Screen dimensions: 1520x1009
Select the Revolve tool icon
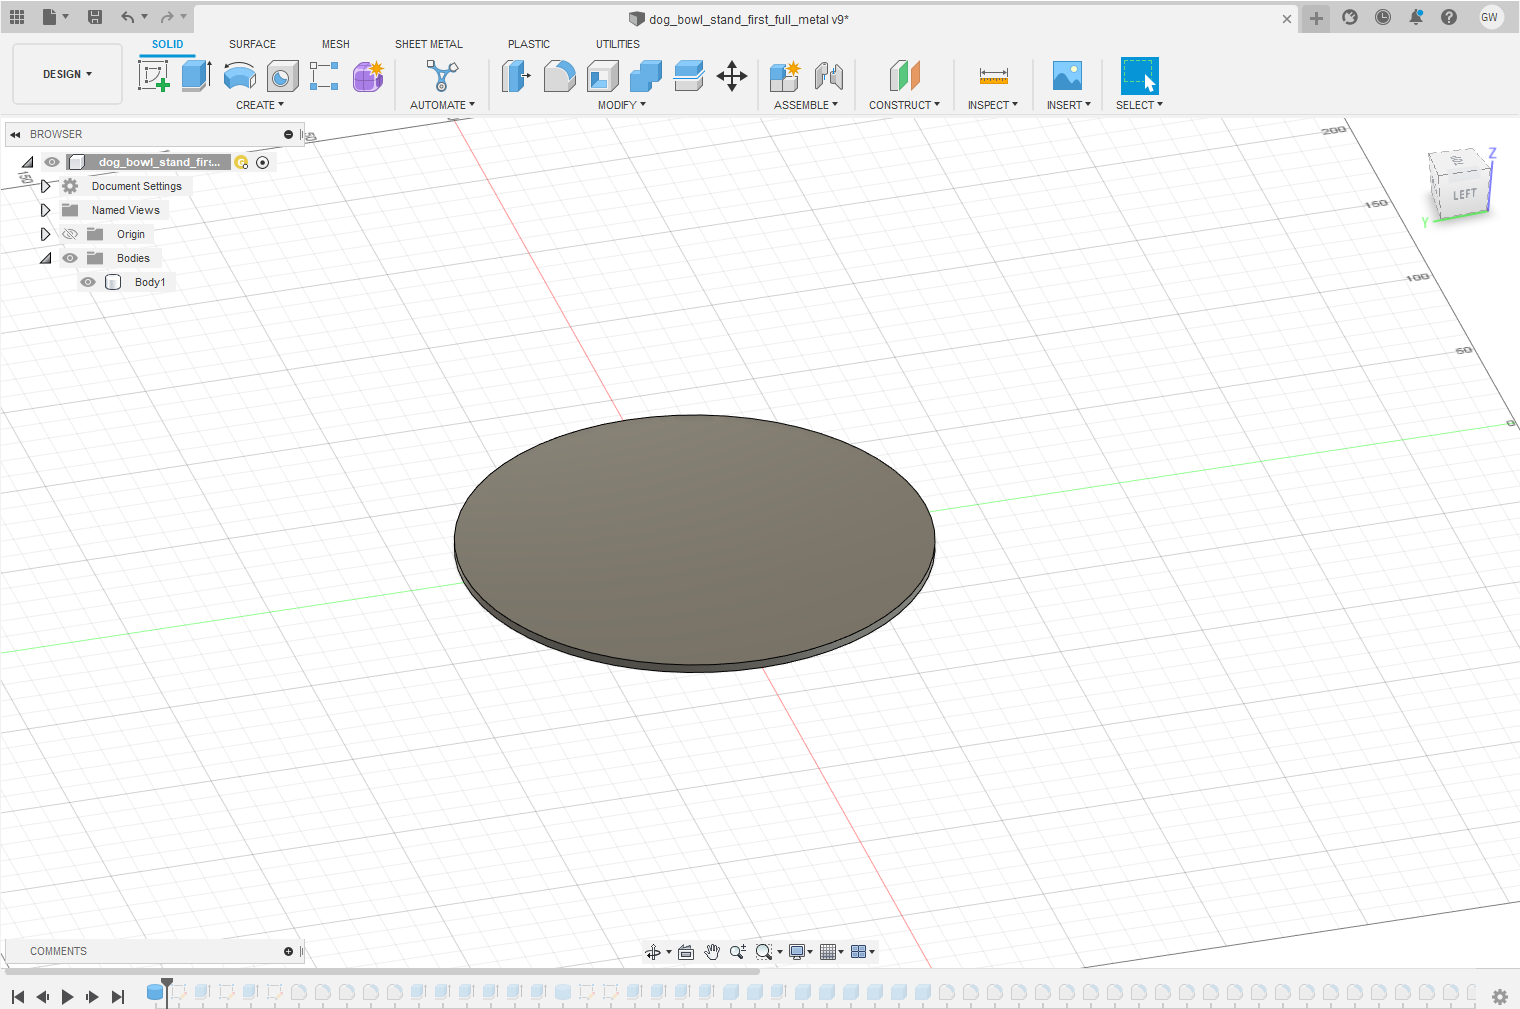coord(239,76)
